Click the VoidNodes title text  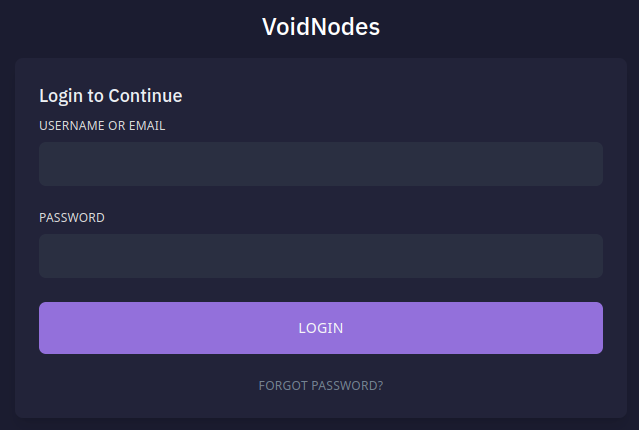coord(320,27)
